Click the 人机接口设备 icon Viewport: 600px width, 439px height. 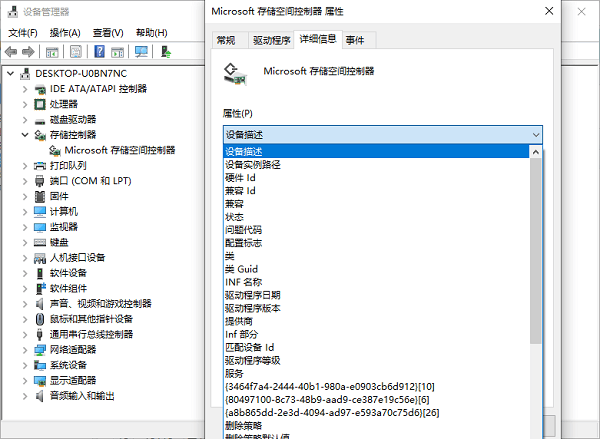tap(40, 258)
